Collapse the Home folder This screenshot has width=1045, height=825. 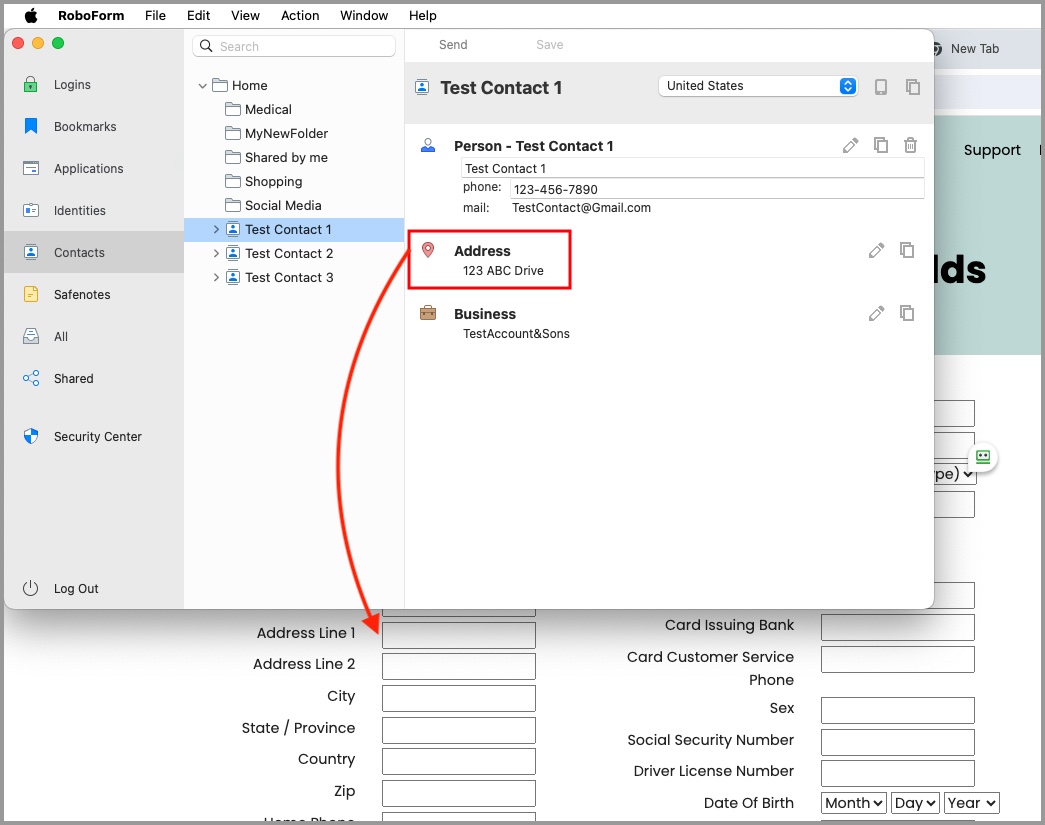[x=203, y=86]
